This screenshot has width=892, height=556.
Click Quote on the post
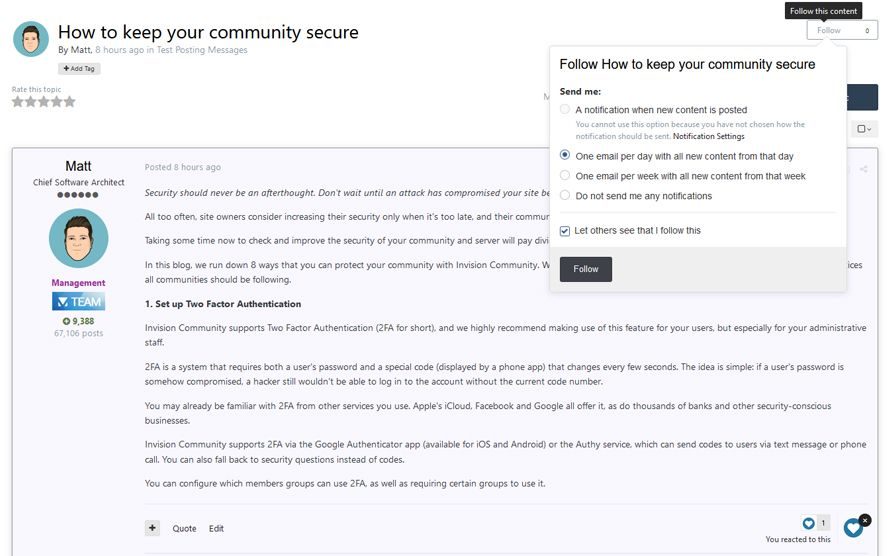[x=184, y=528]
